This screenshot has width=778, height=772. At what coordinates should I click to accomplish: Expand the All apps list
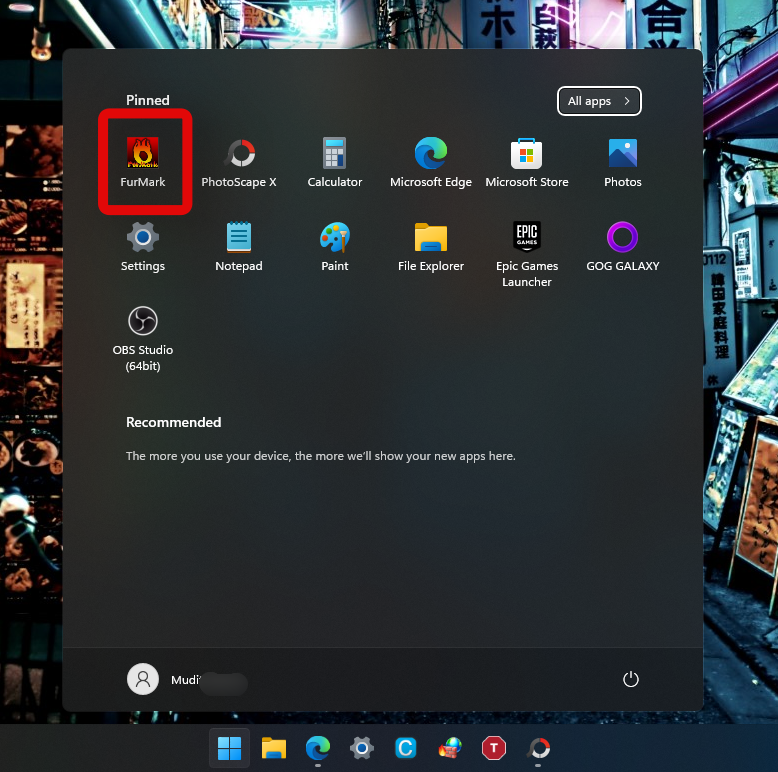pos(598,101)
